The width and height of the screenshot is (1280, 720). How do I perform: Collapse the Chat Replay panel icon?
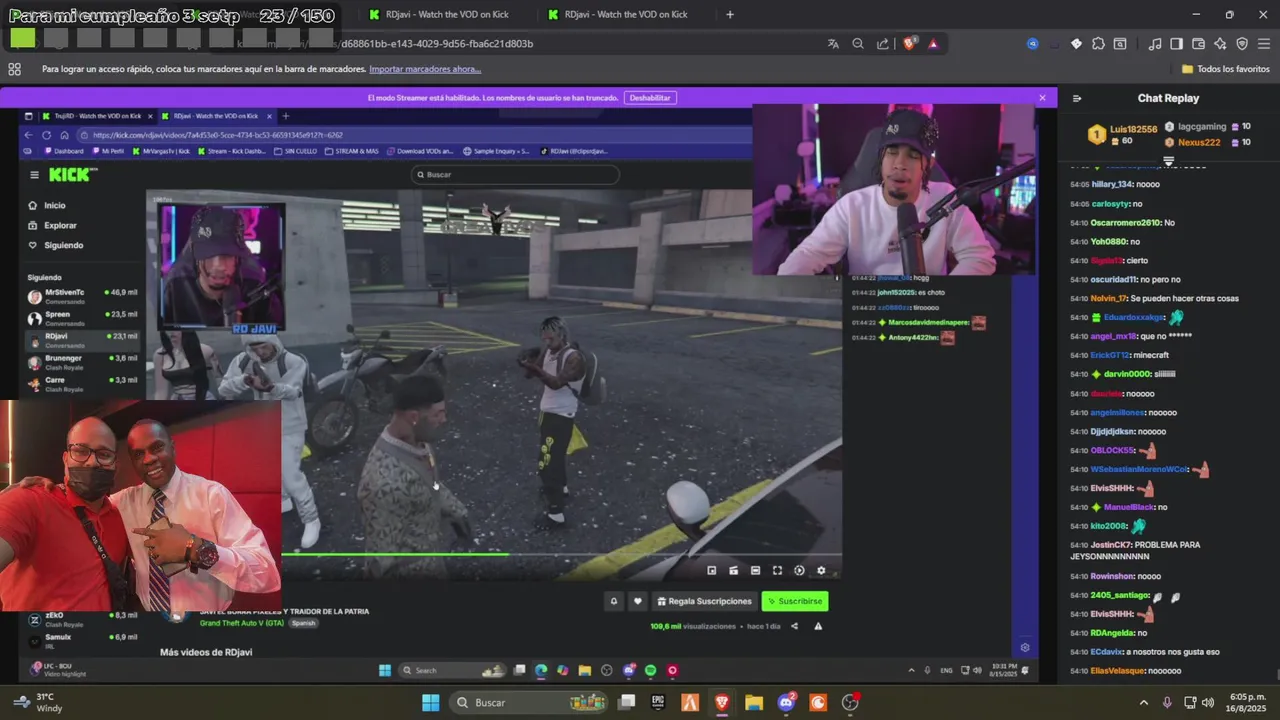(x=1077, y=98)
